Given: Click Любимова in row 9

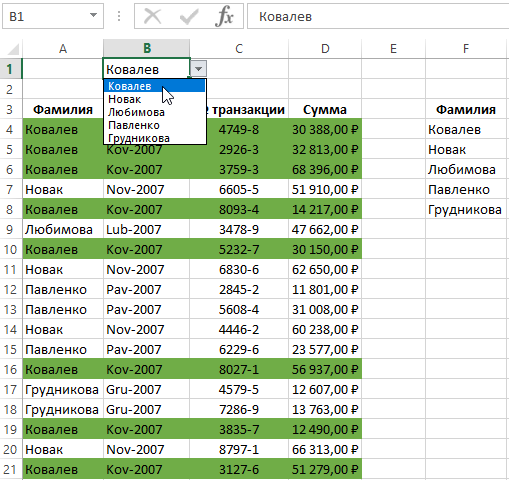Looking at the screenshot, I should [x=63, y=229].
